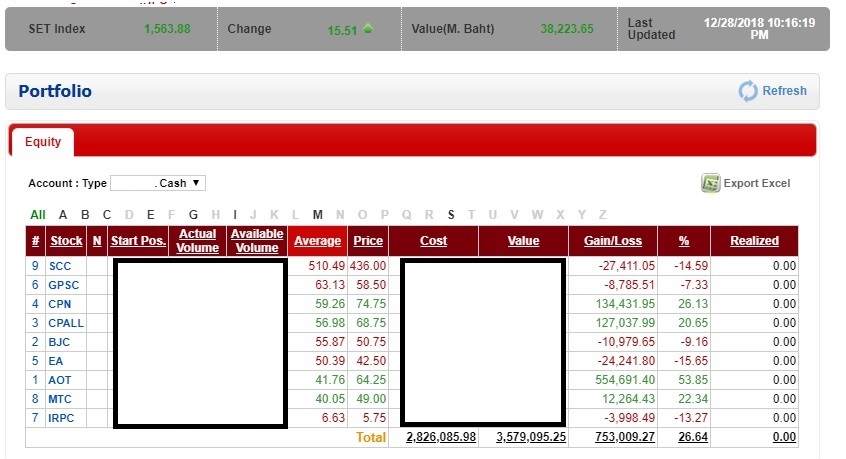Screen dimensions: 846x459
Task: Click total cost 2,826,085.98
Action: pos(441,437)
